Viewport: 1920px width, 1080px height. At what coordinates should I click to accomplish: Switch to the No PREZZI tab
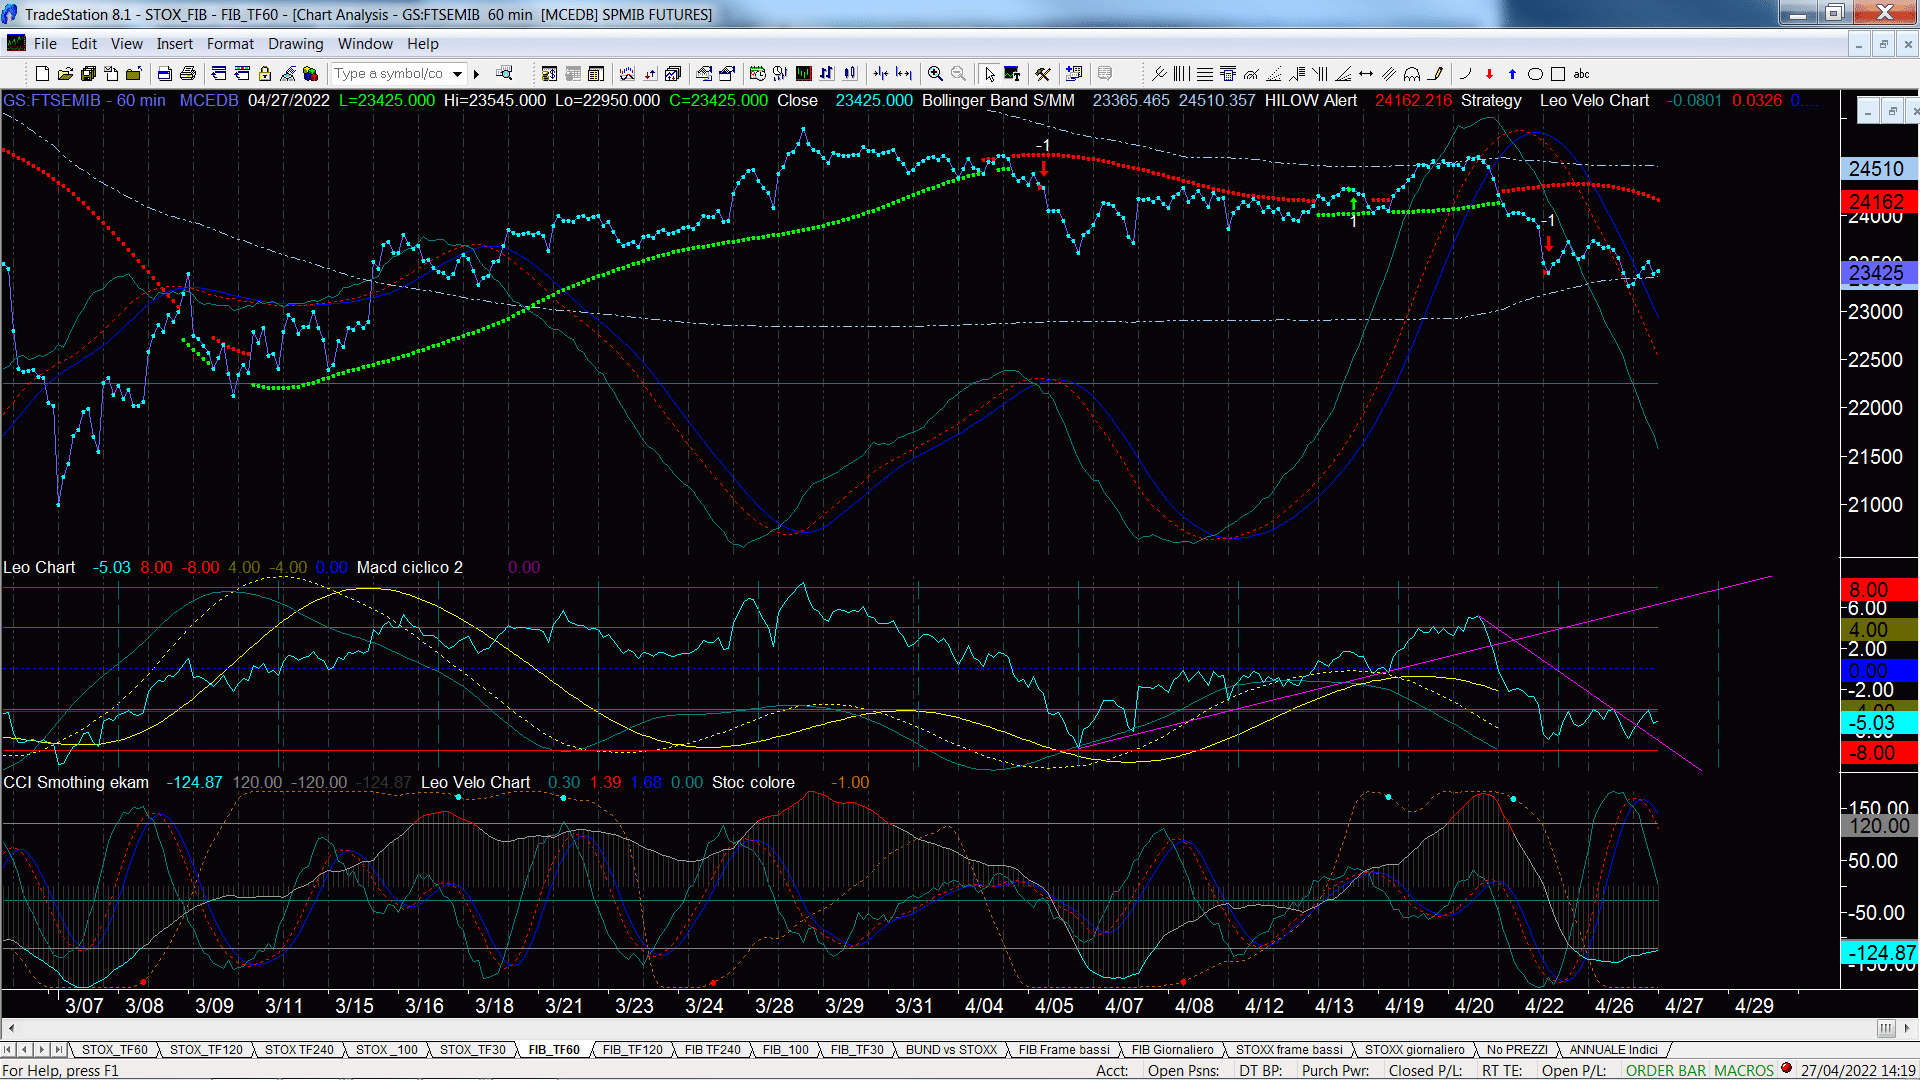(x=1517, y=1050)
